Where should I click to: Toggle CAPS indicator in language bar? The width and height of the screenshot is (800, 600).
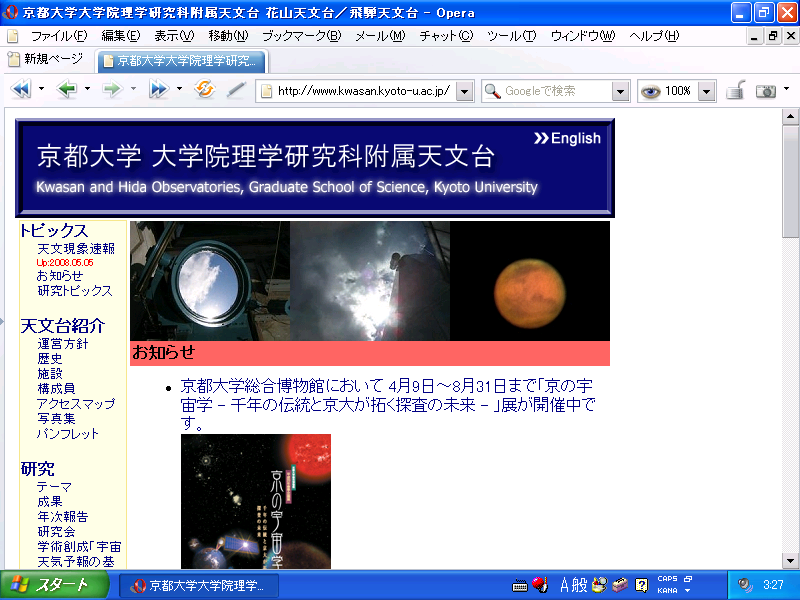coord(667,579)
